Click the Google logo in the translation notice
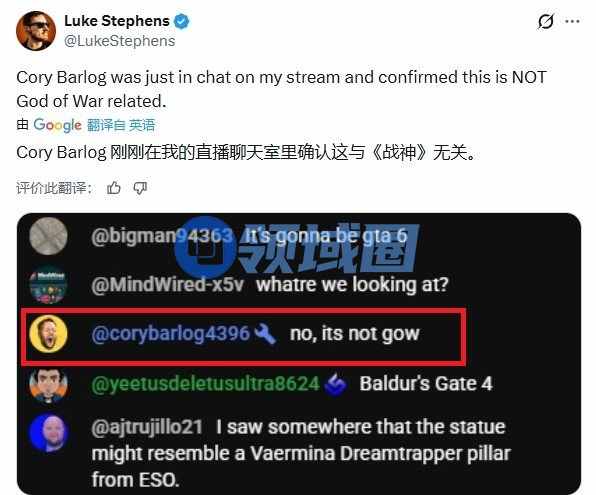 [57, 125]
